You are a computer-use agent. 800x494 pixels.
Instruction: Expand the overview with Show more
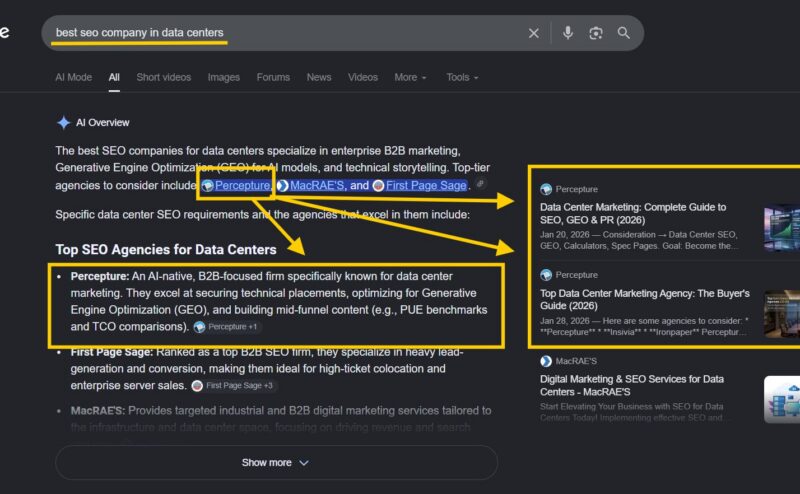click(276, 462)
